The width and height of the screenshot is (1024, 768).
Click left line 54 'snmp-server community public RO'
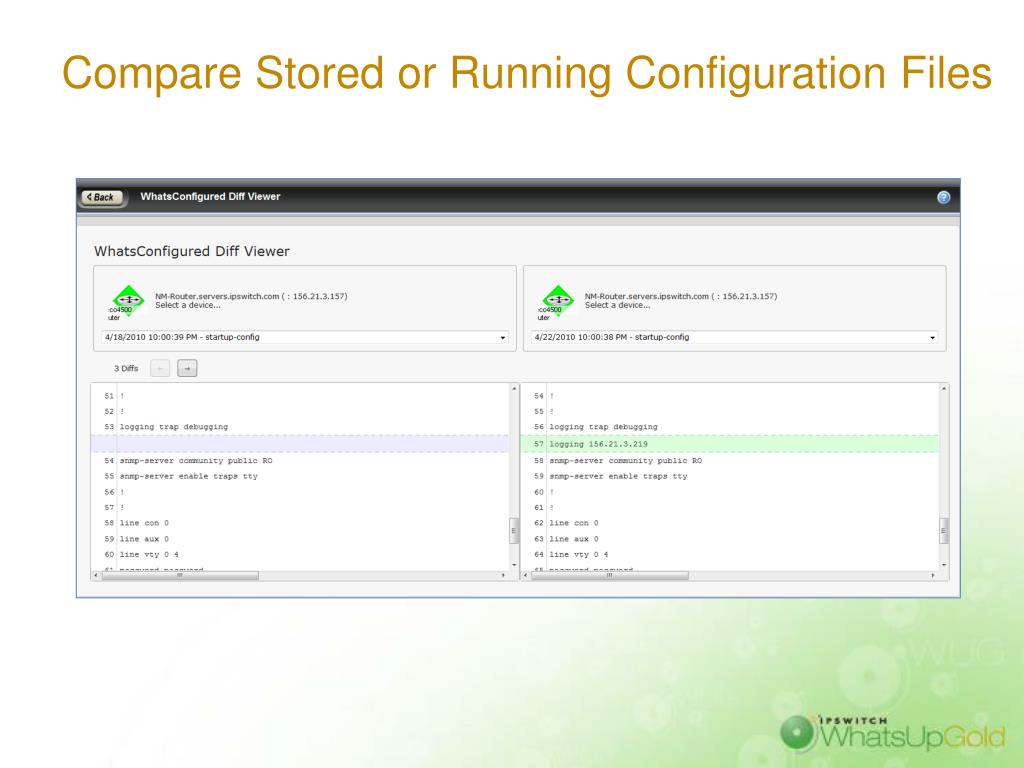196,461
